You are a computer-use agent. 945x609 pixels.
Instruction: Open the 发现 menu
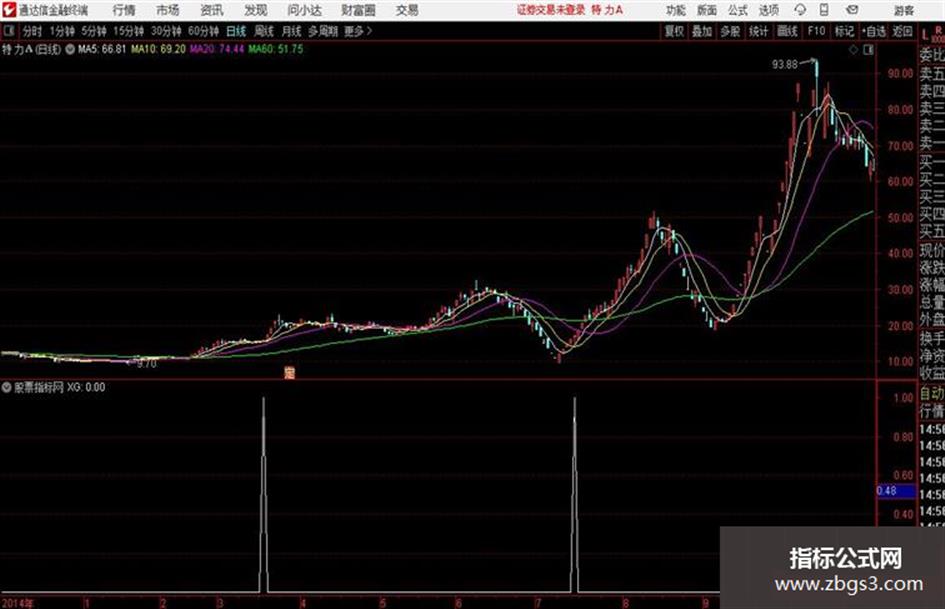click(x=256, y=10)
